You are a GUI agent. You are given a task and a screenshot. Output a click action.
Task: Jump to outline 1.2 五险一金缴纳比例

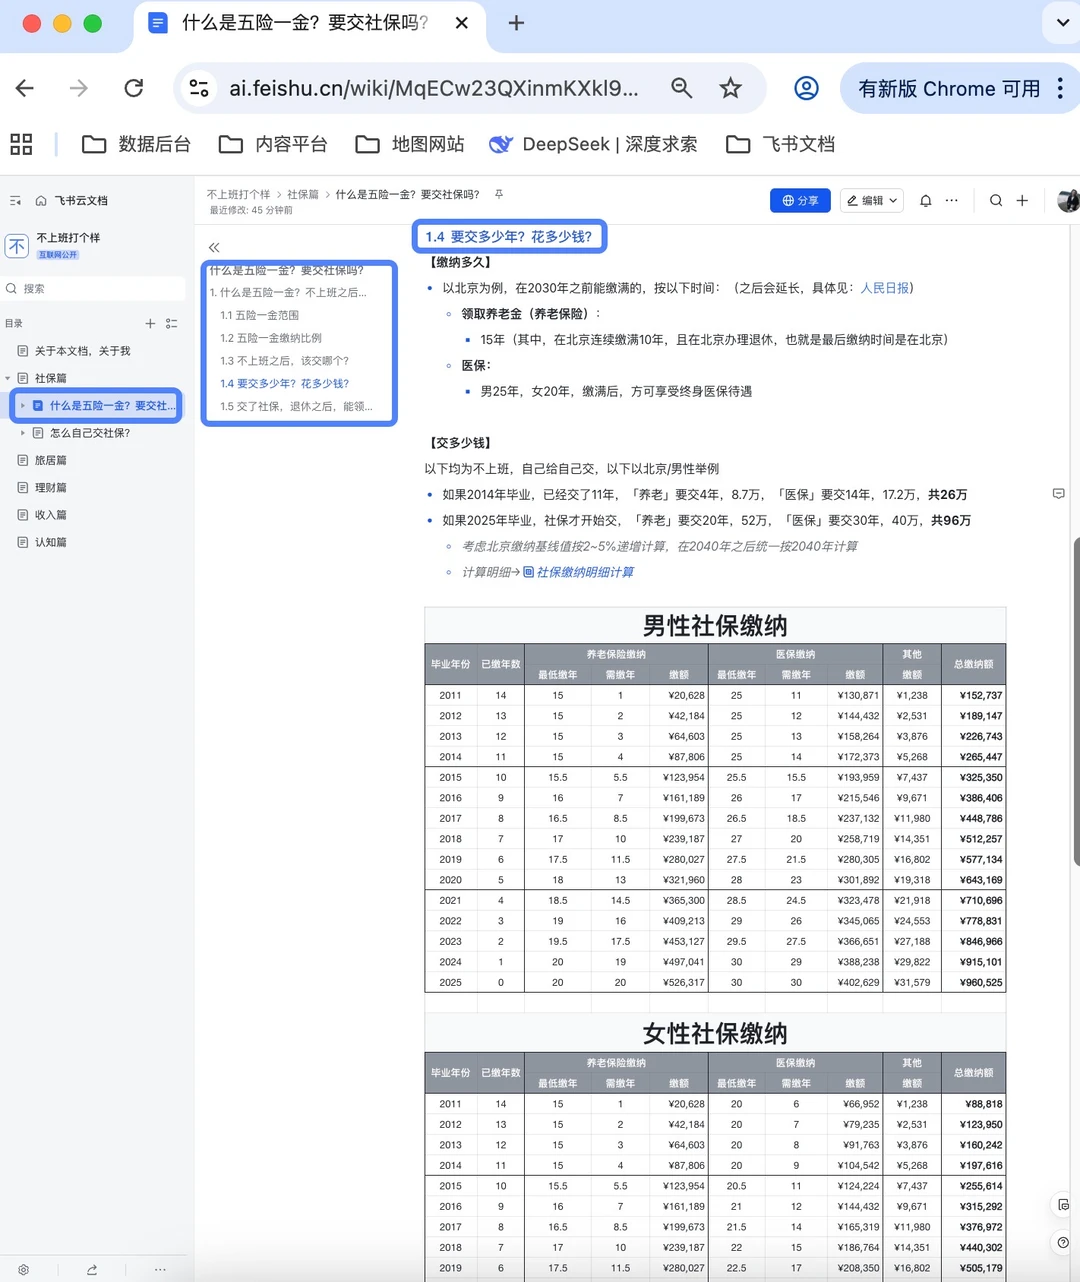click(271, 338)
